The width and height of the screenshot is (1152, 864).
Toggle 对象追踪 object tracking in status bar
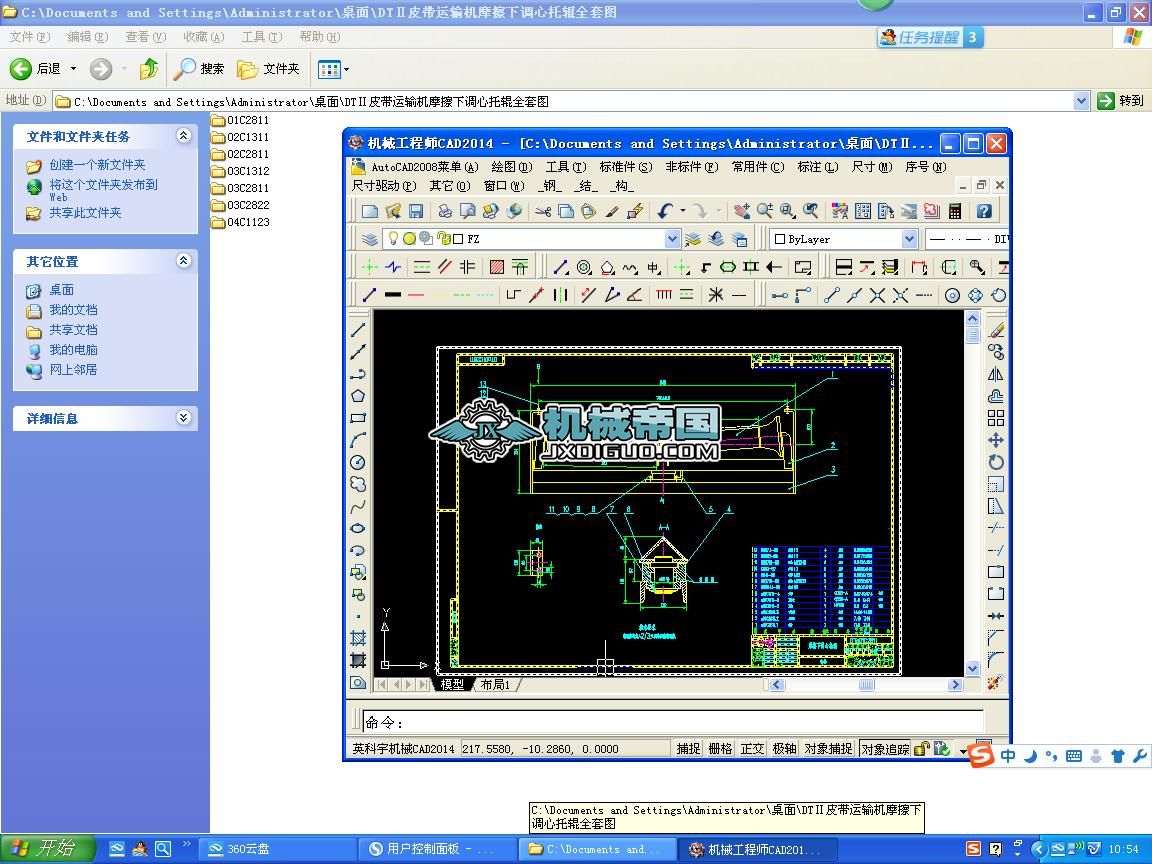(x=885, y=749)
